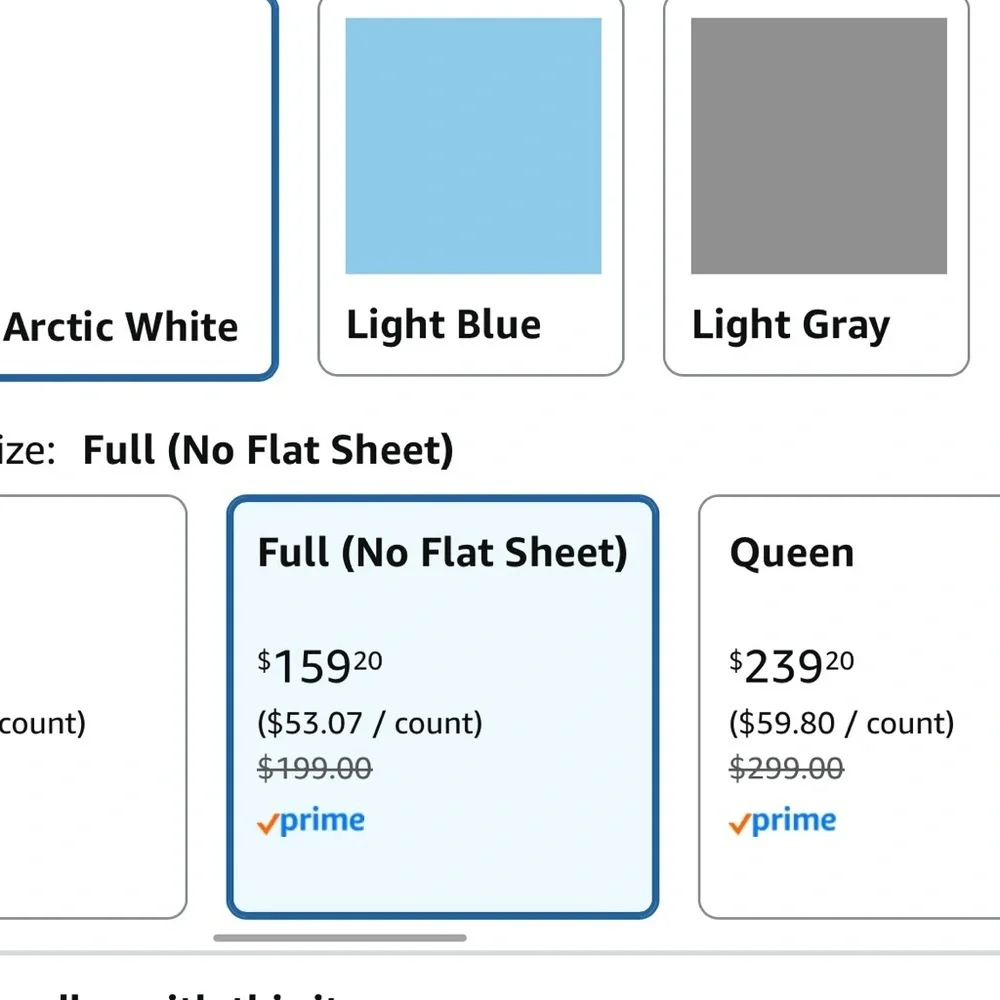Click the Full (No Flat Sheet) card title

coord(443,552)
